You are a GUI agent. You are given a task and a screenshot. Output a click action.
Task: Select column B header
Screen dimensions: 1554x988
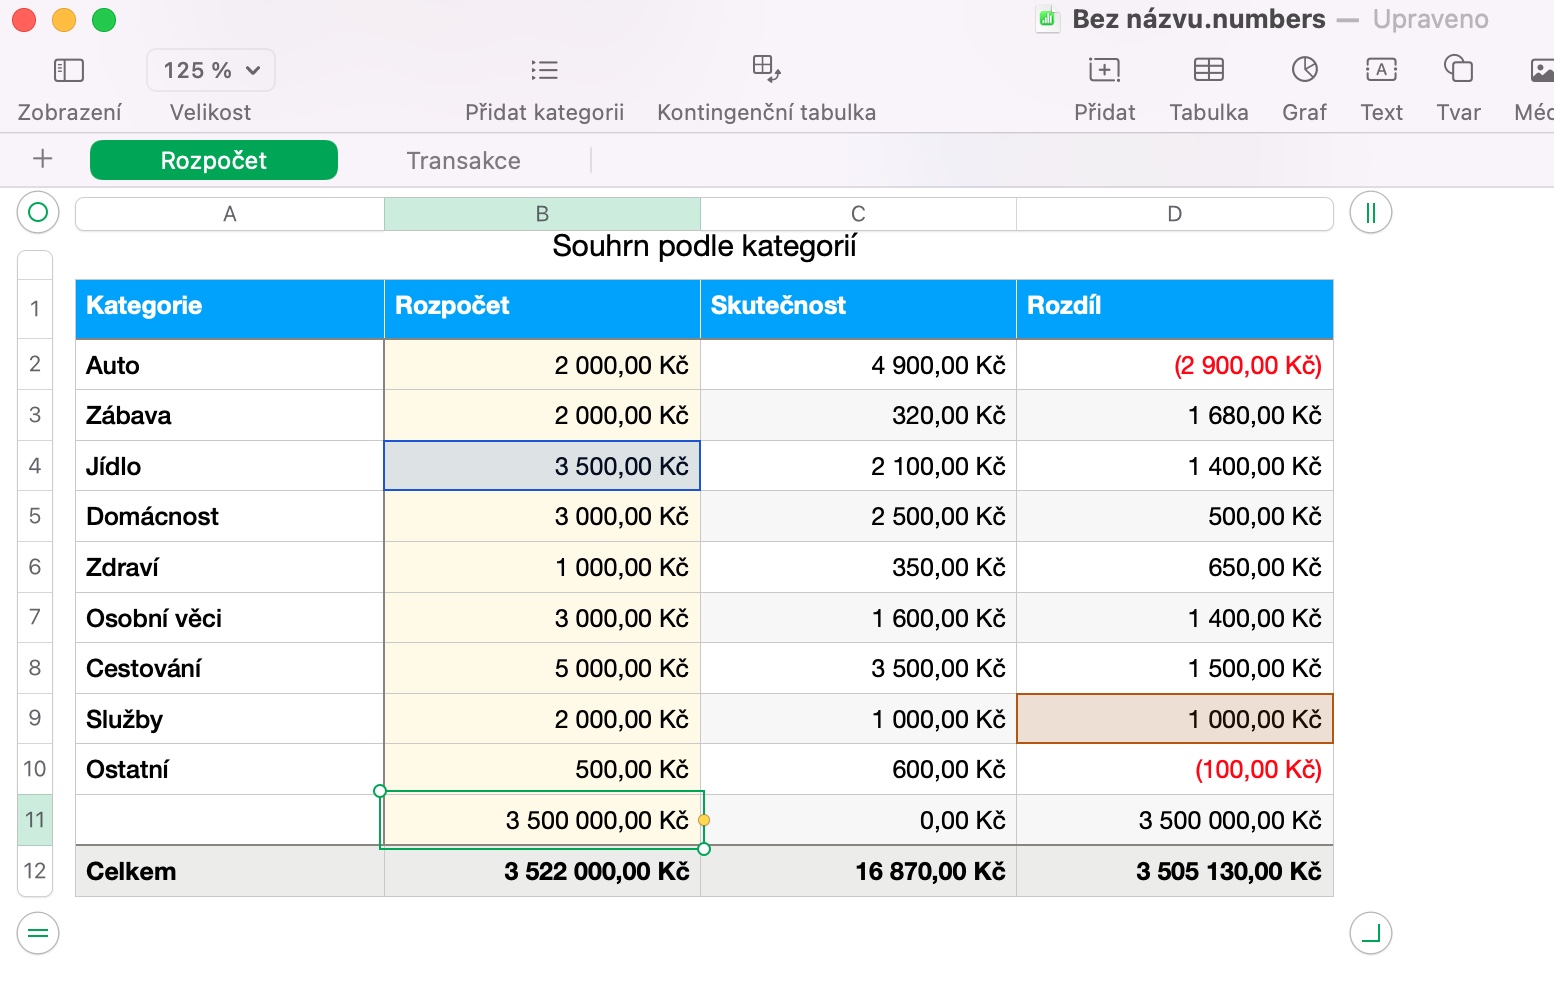tap(542, 214)
